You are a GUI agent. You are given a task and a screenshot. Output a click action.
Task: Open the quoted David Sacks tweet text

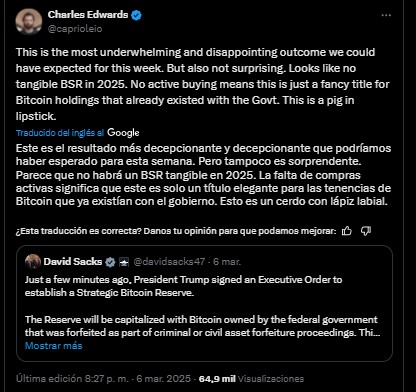(x=202, y=306)
